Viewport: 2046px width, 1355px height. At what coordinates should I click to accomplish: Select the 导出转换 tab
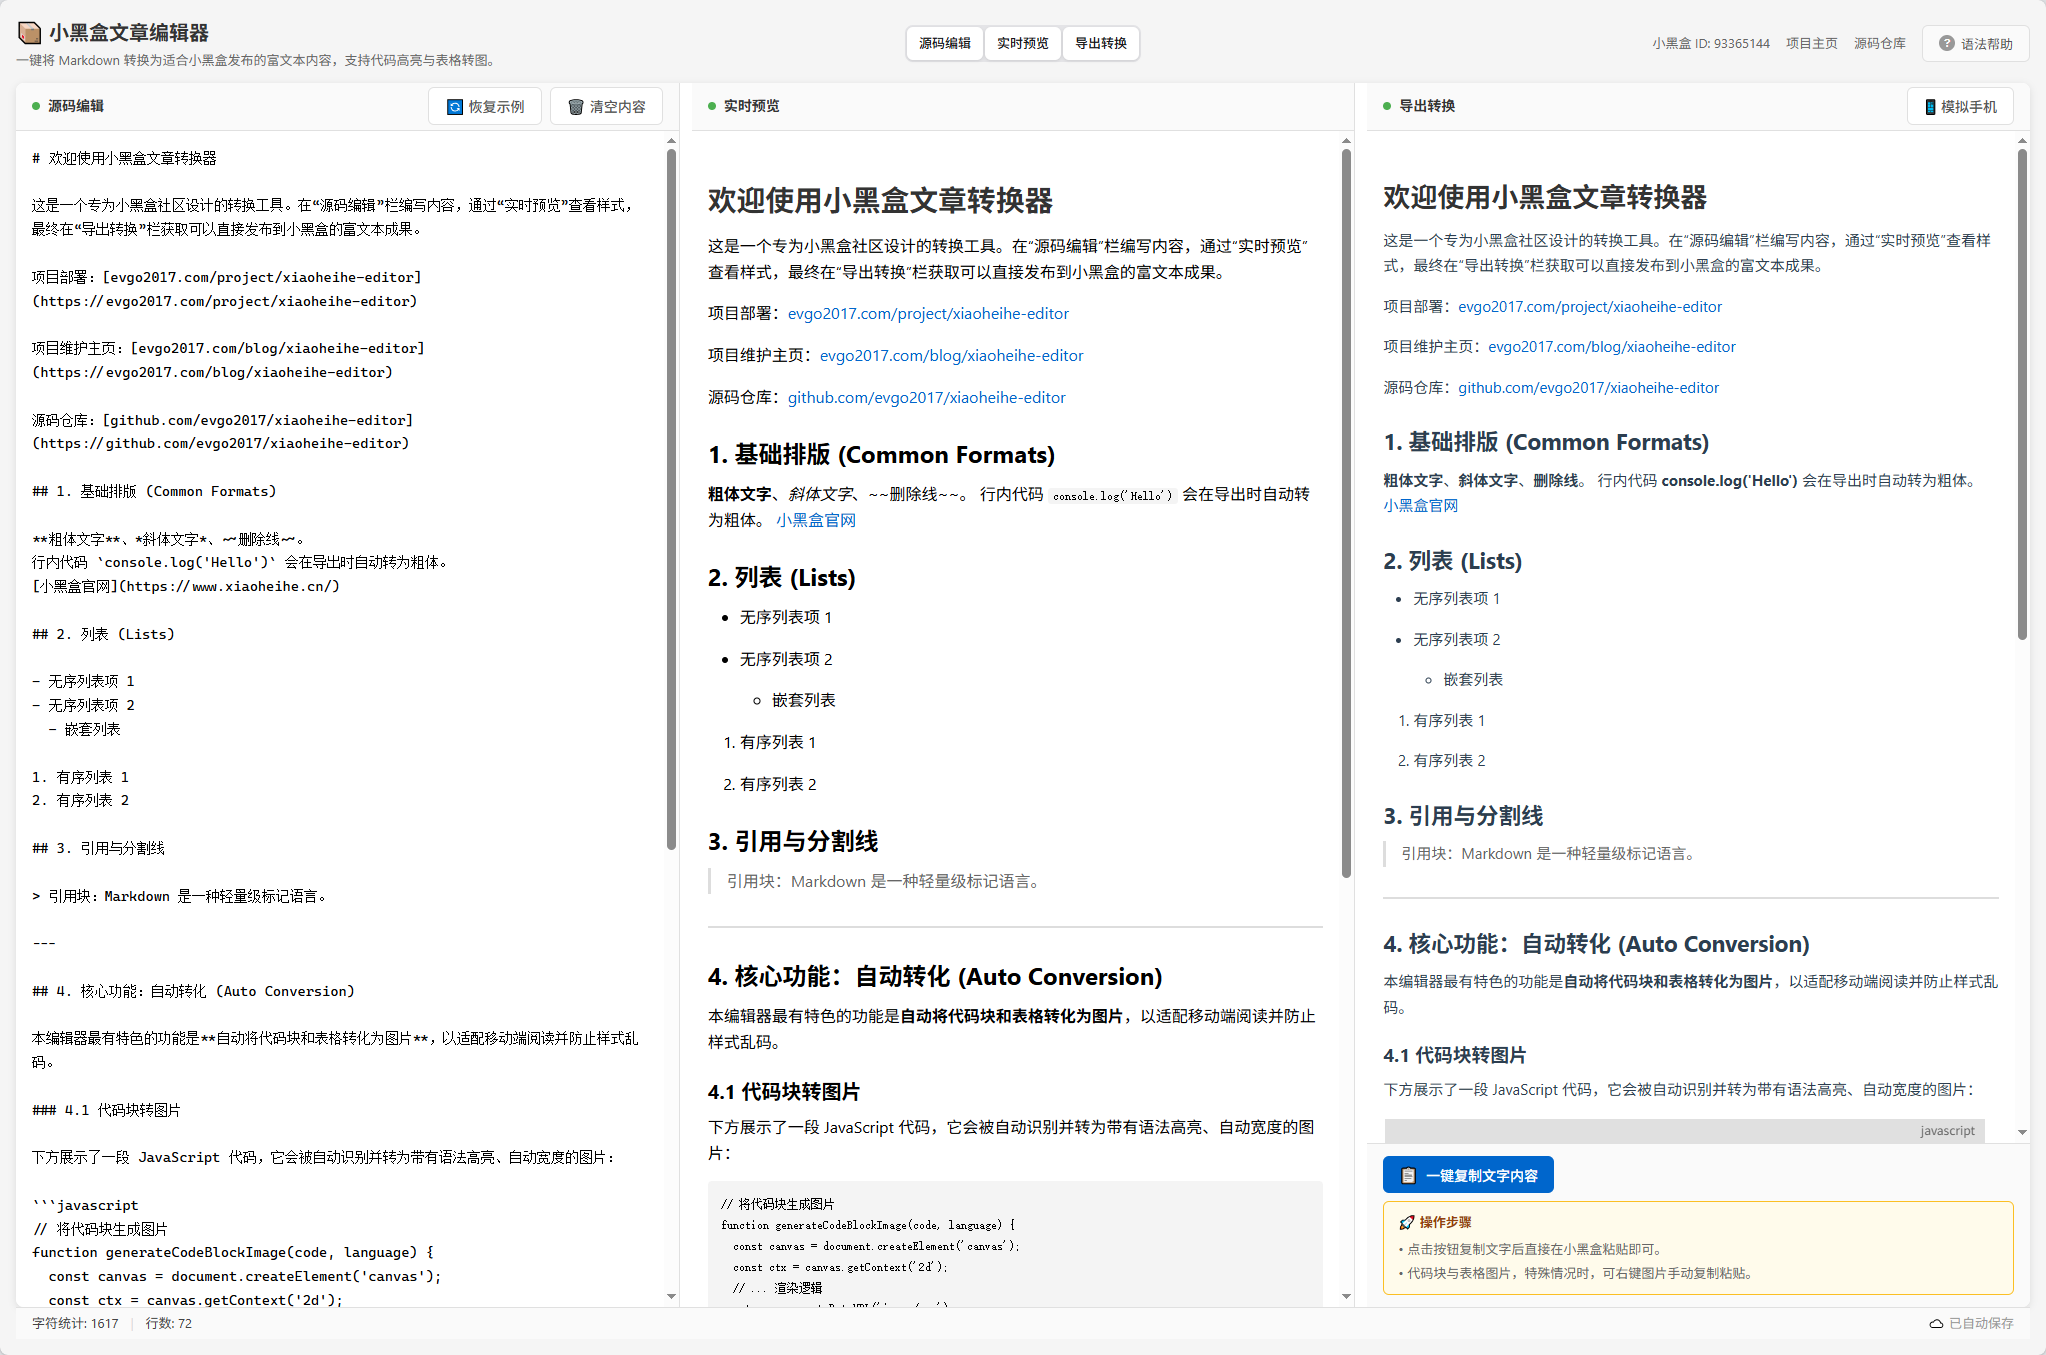pyautogui.click(x=1100, y=43)
